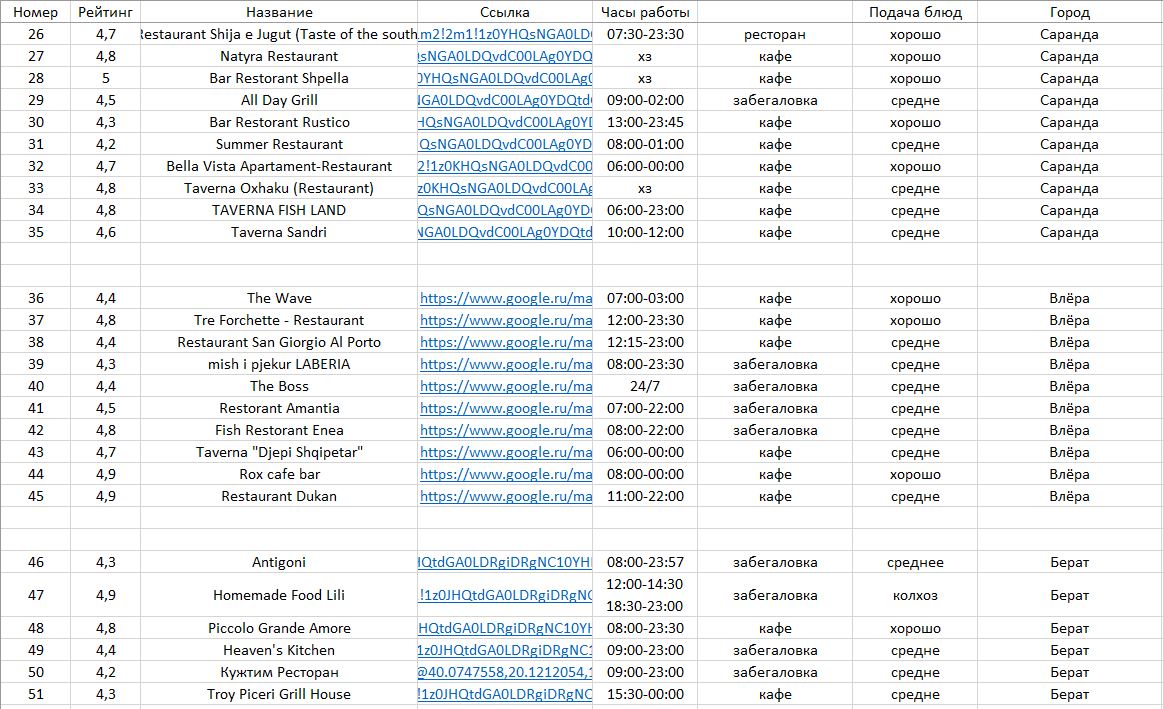Select the Restorant Amantia name cell
Image resolution: width=1163 pixels, height=709 pixels.
(x=279, y=409)
